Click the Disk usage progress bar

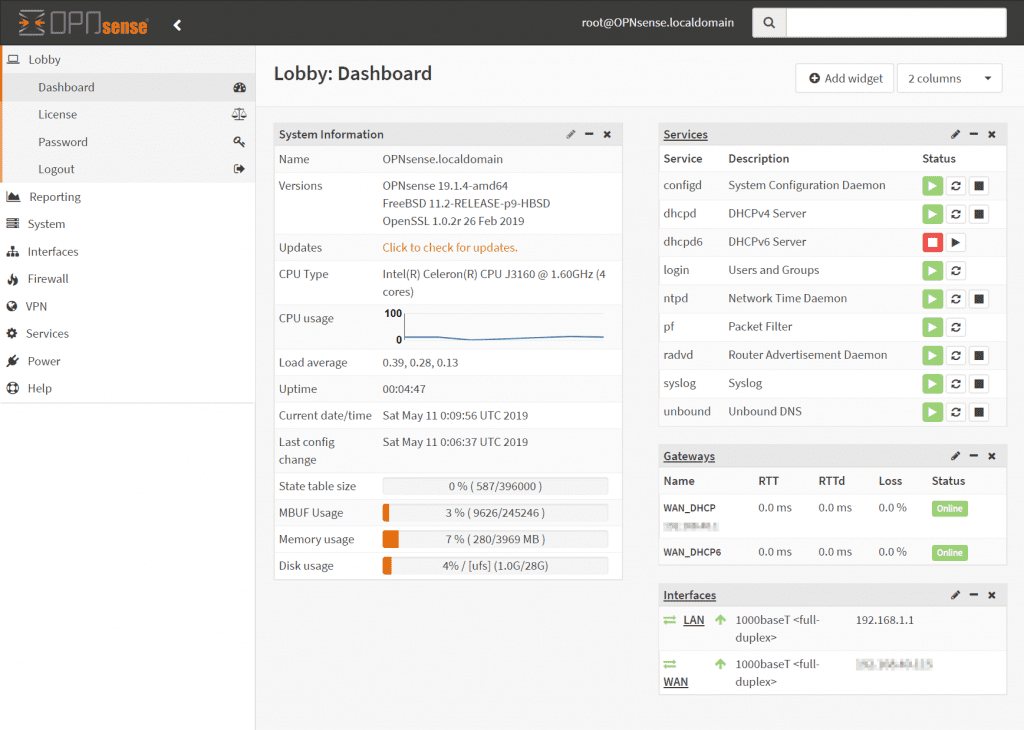(495, 566)
